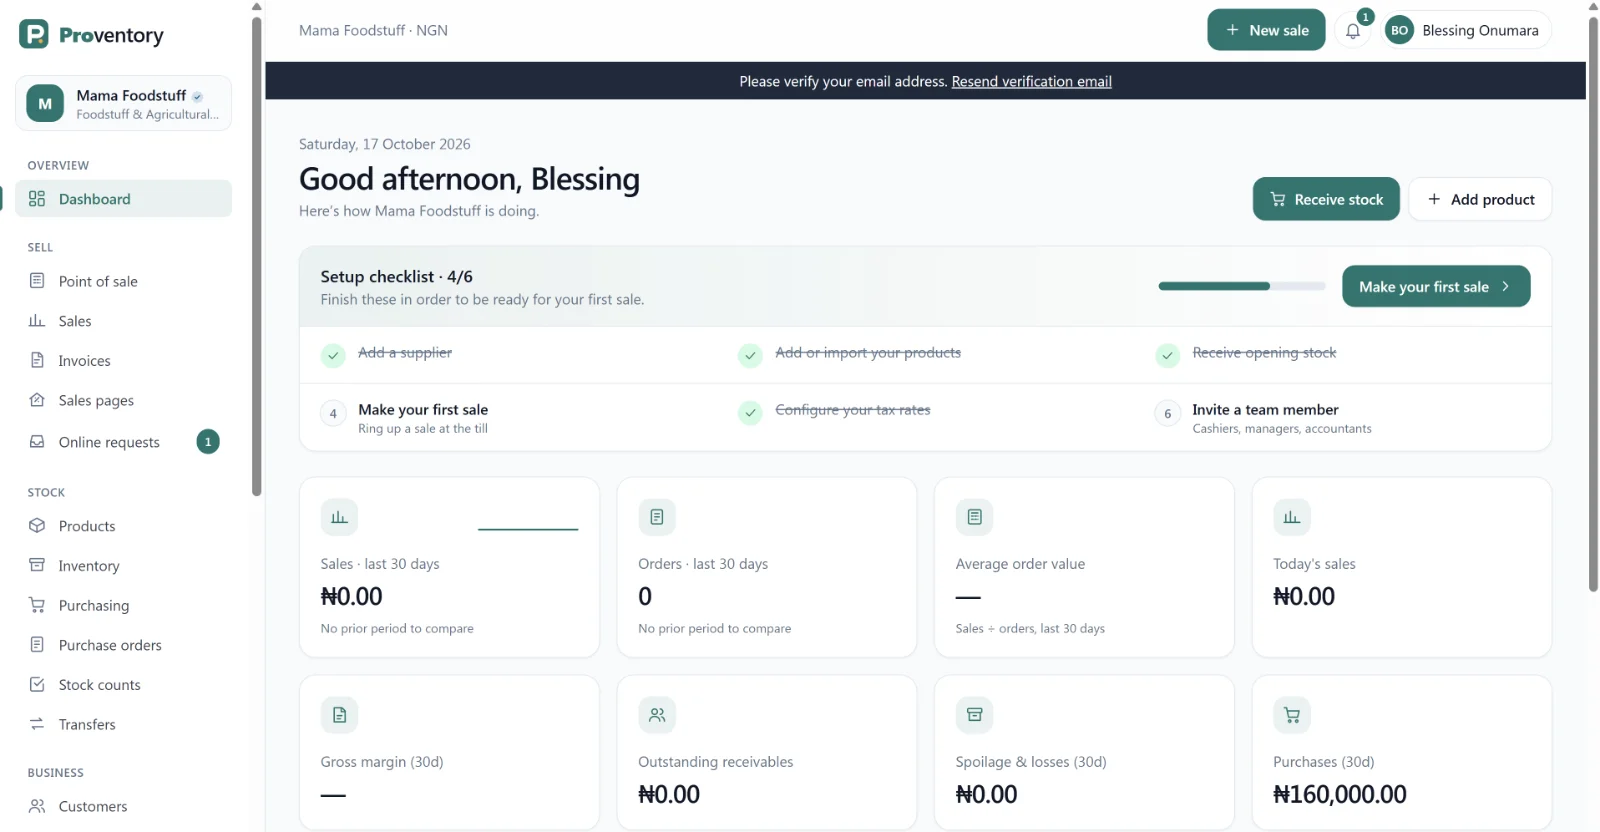Click the verified badge beside Mama Foodstuff
This screenshot has width=1600, height=832.
(197, 97)
